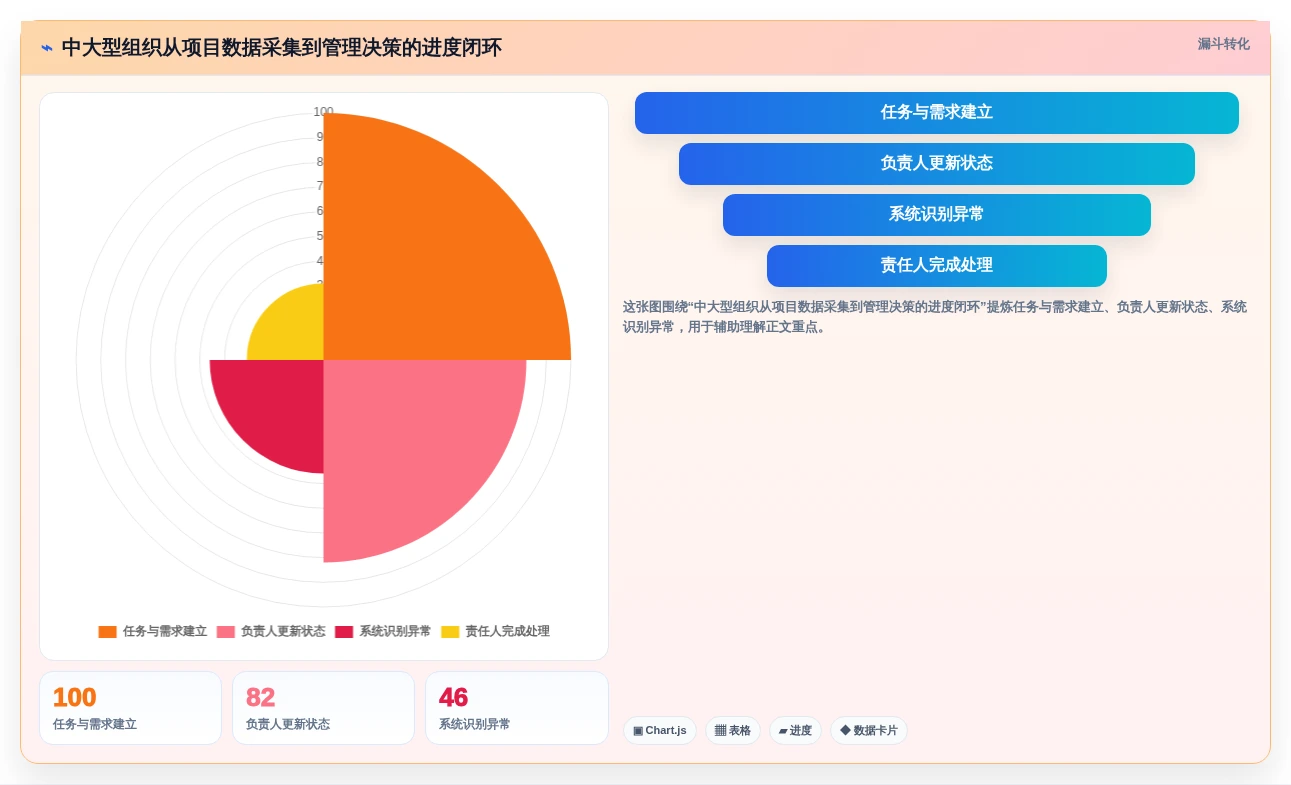Toggle 任务与需求建立 orange legend swatch

107,632
